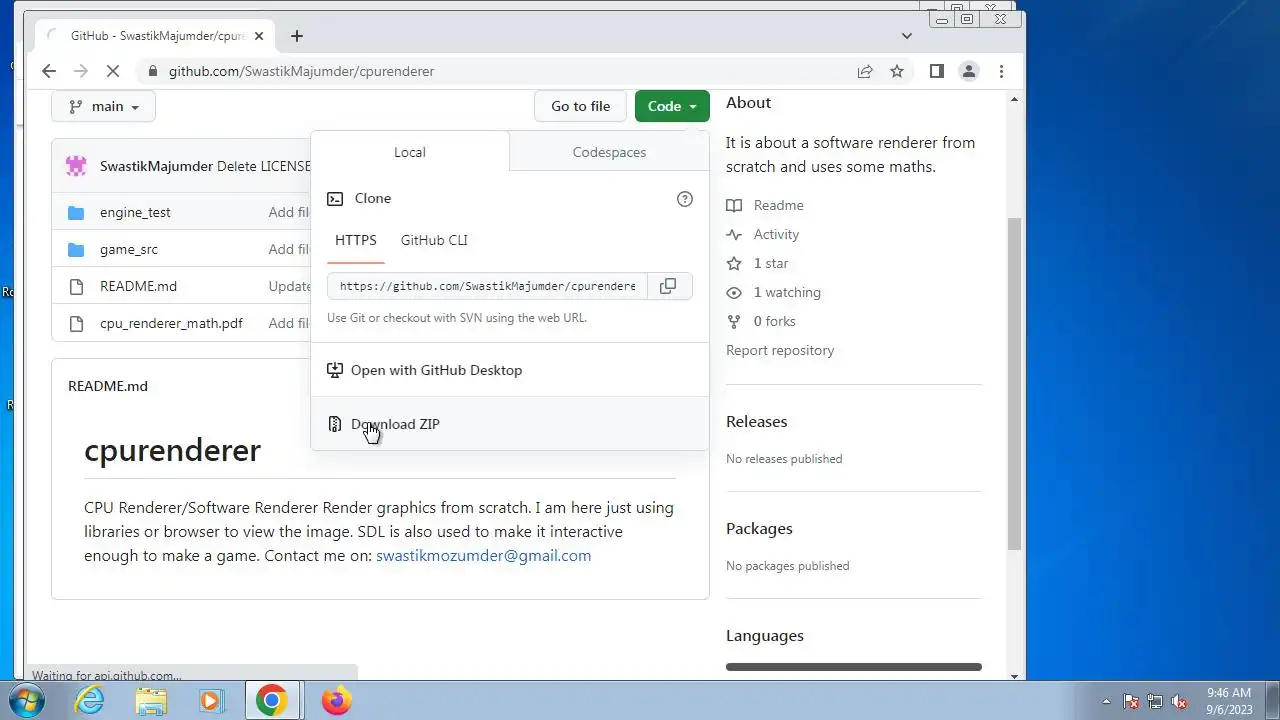
Task: Open the Releases heading link
Action: pyautogui.click(x=756, y=421)
